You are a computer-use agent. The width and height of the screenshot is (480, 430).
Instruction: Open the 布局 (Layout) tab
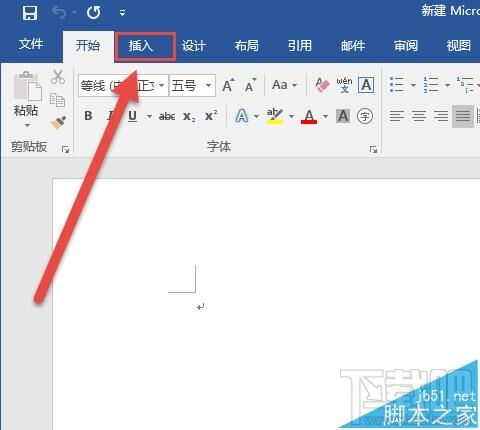pos(247,46)
